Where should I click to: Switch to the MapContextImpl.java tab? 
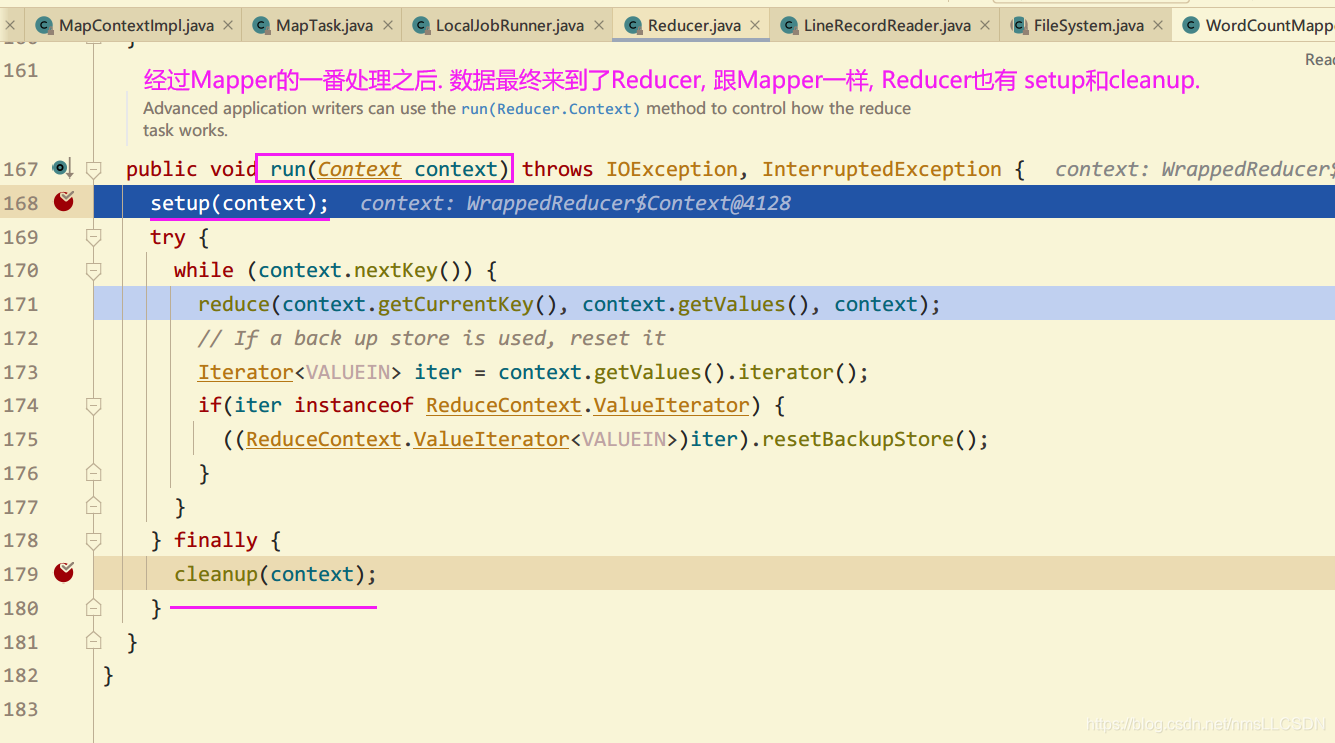click(137, 25)
